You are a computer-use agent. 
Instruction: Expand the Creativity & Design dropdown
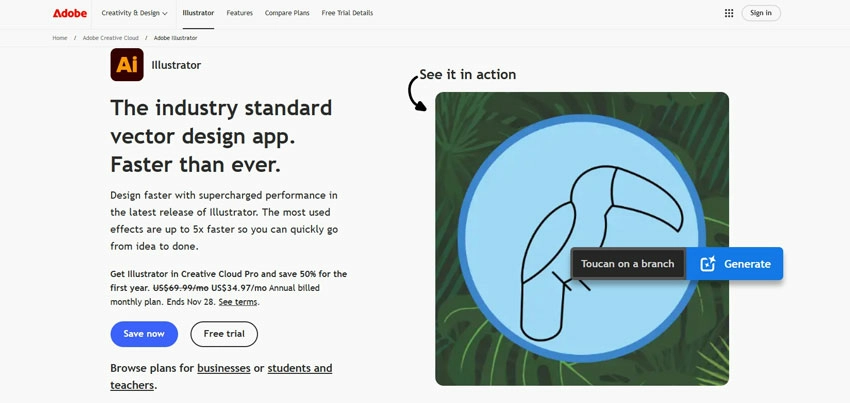tap(134, 13)
